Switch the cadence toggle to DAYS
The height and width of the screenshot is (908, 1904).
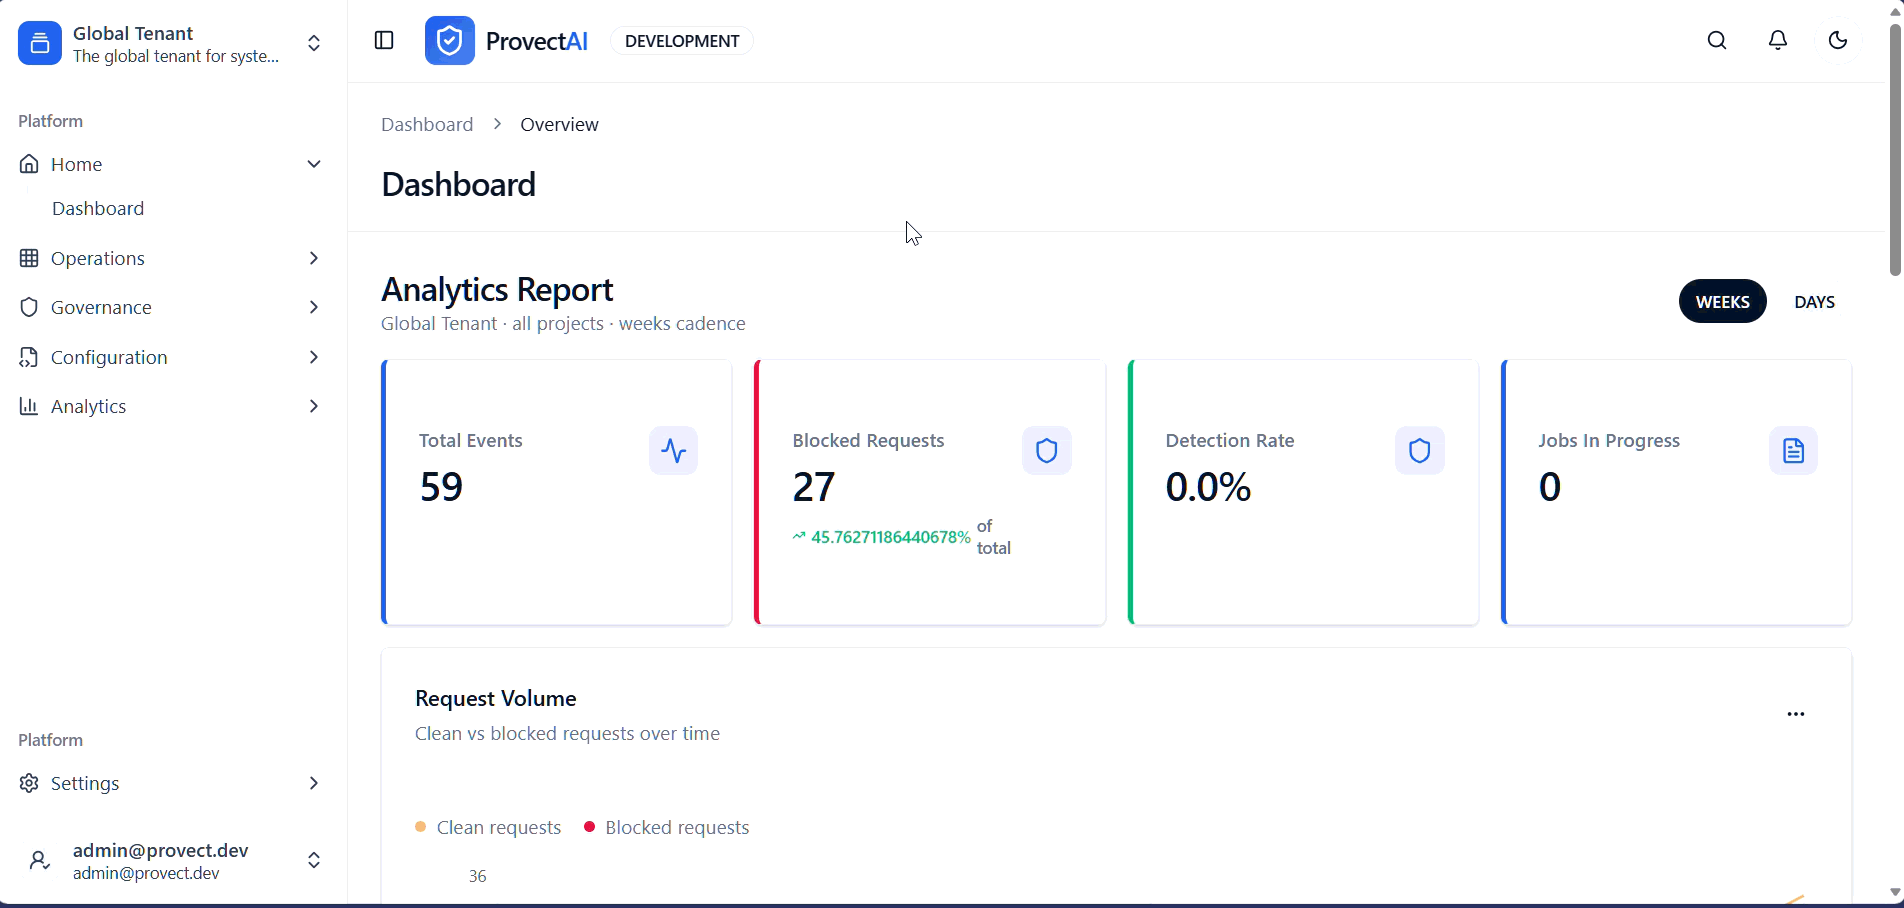pyautogui.click(x=1814, y=301)
